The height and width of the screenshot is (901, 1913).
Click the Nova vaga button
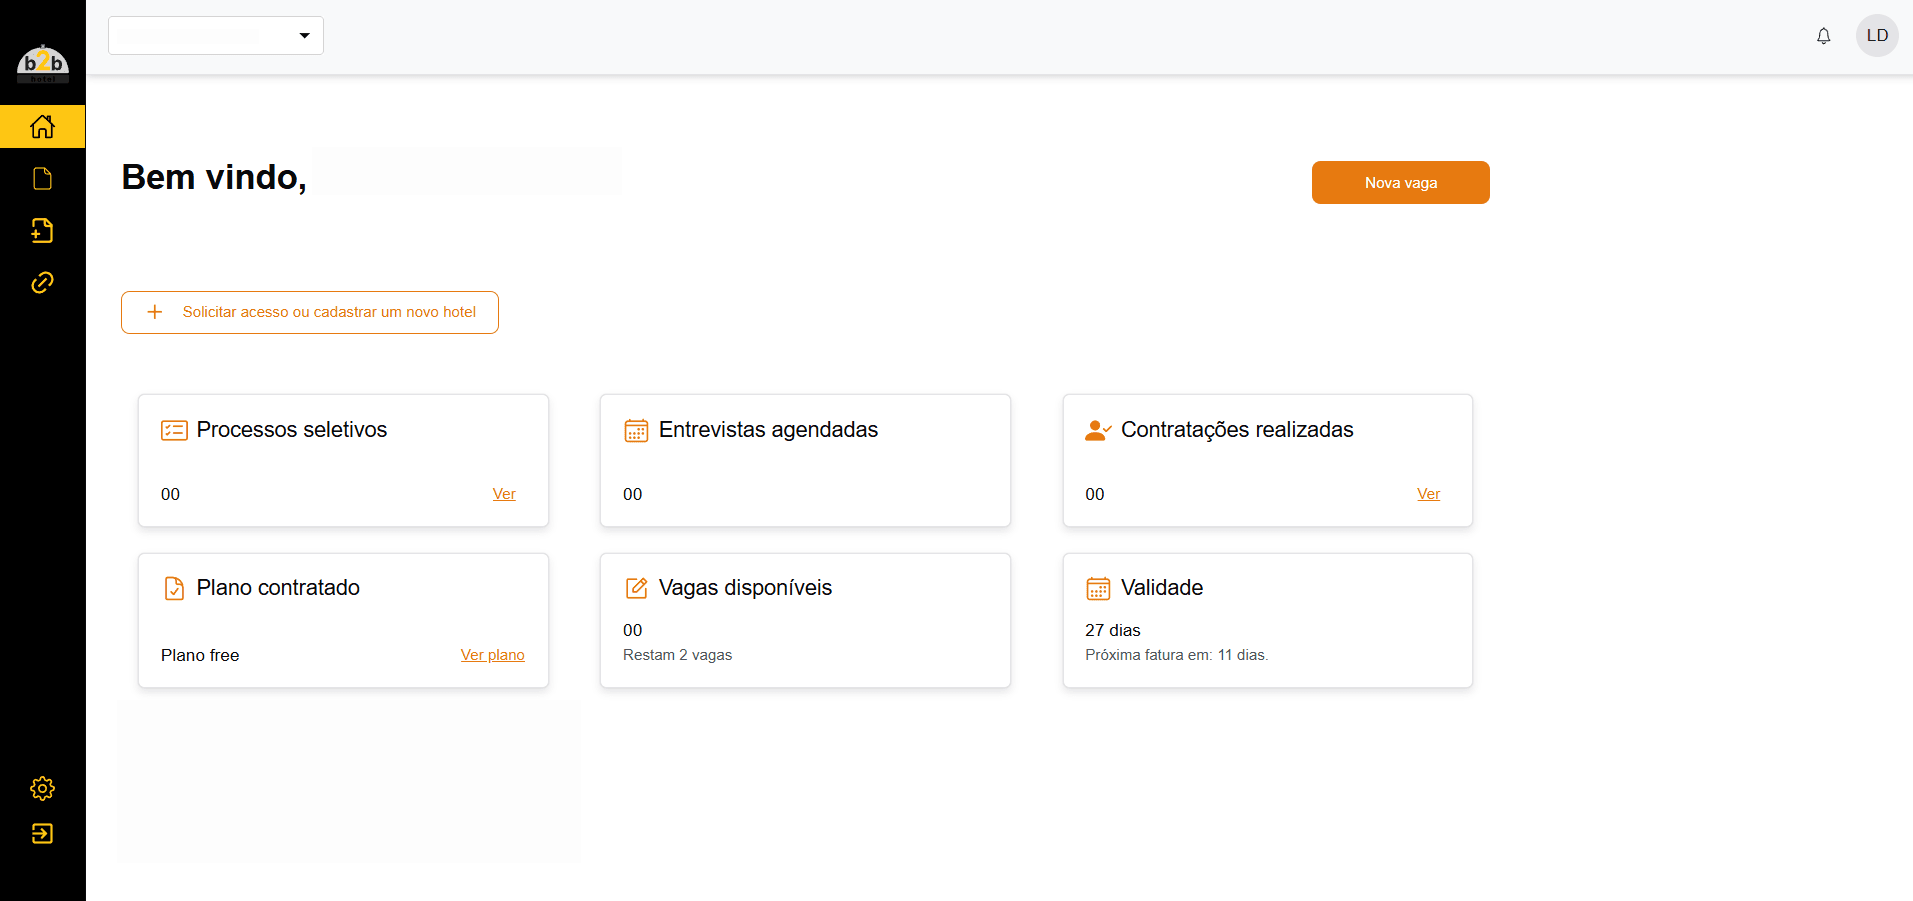[1400, 183]
